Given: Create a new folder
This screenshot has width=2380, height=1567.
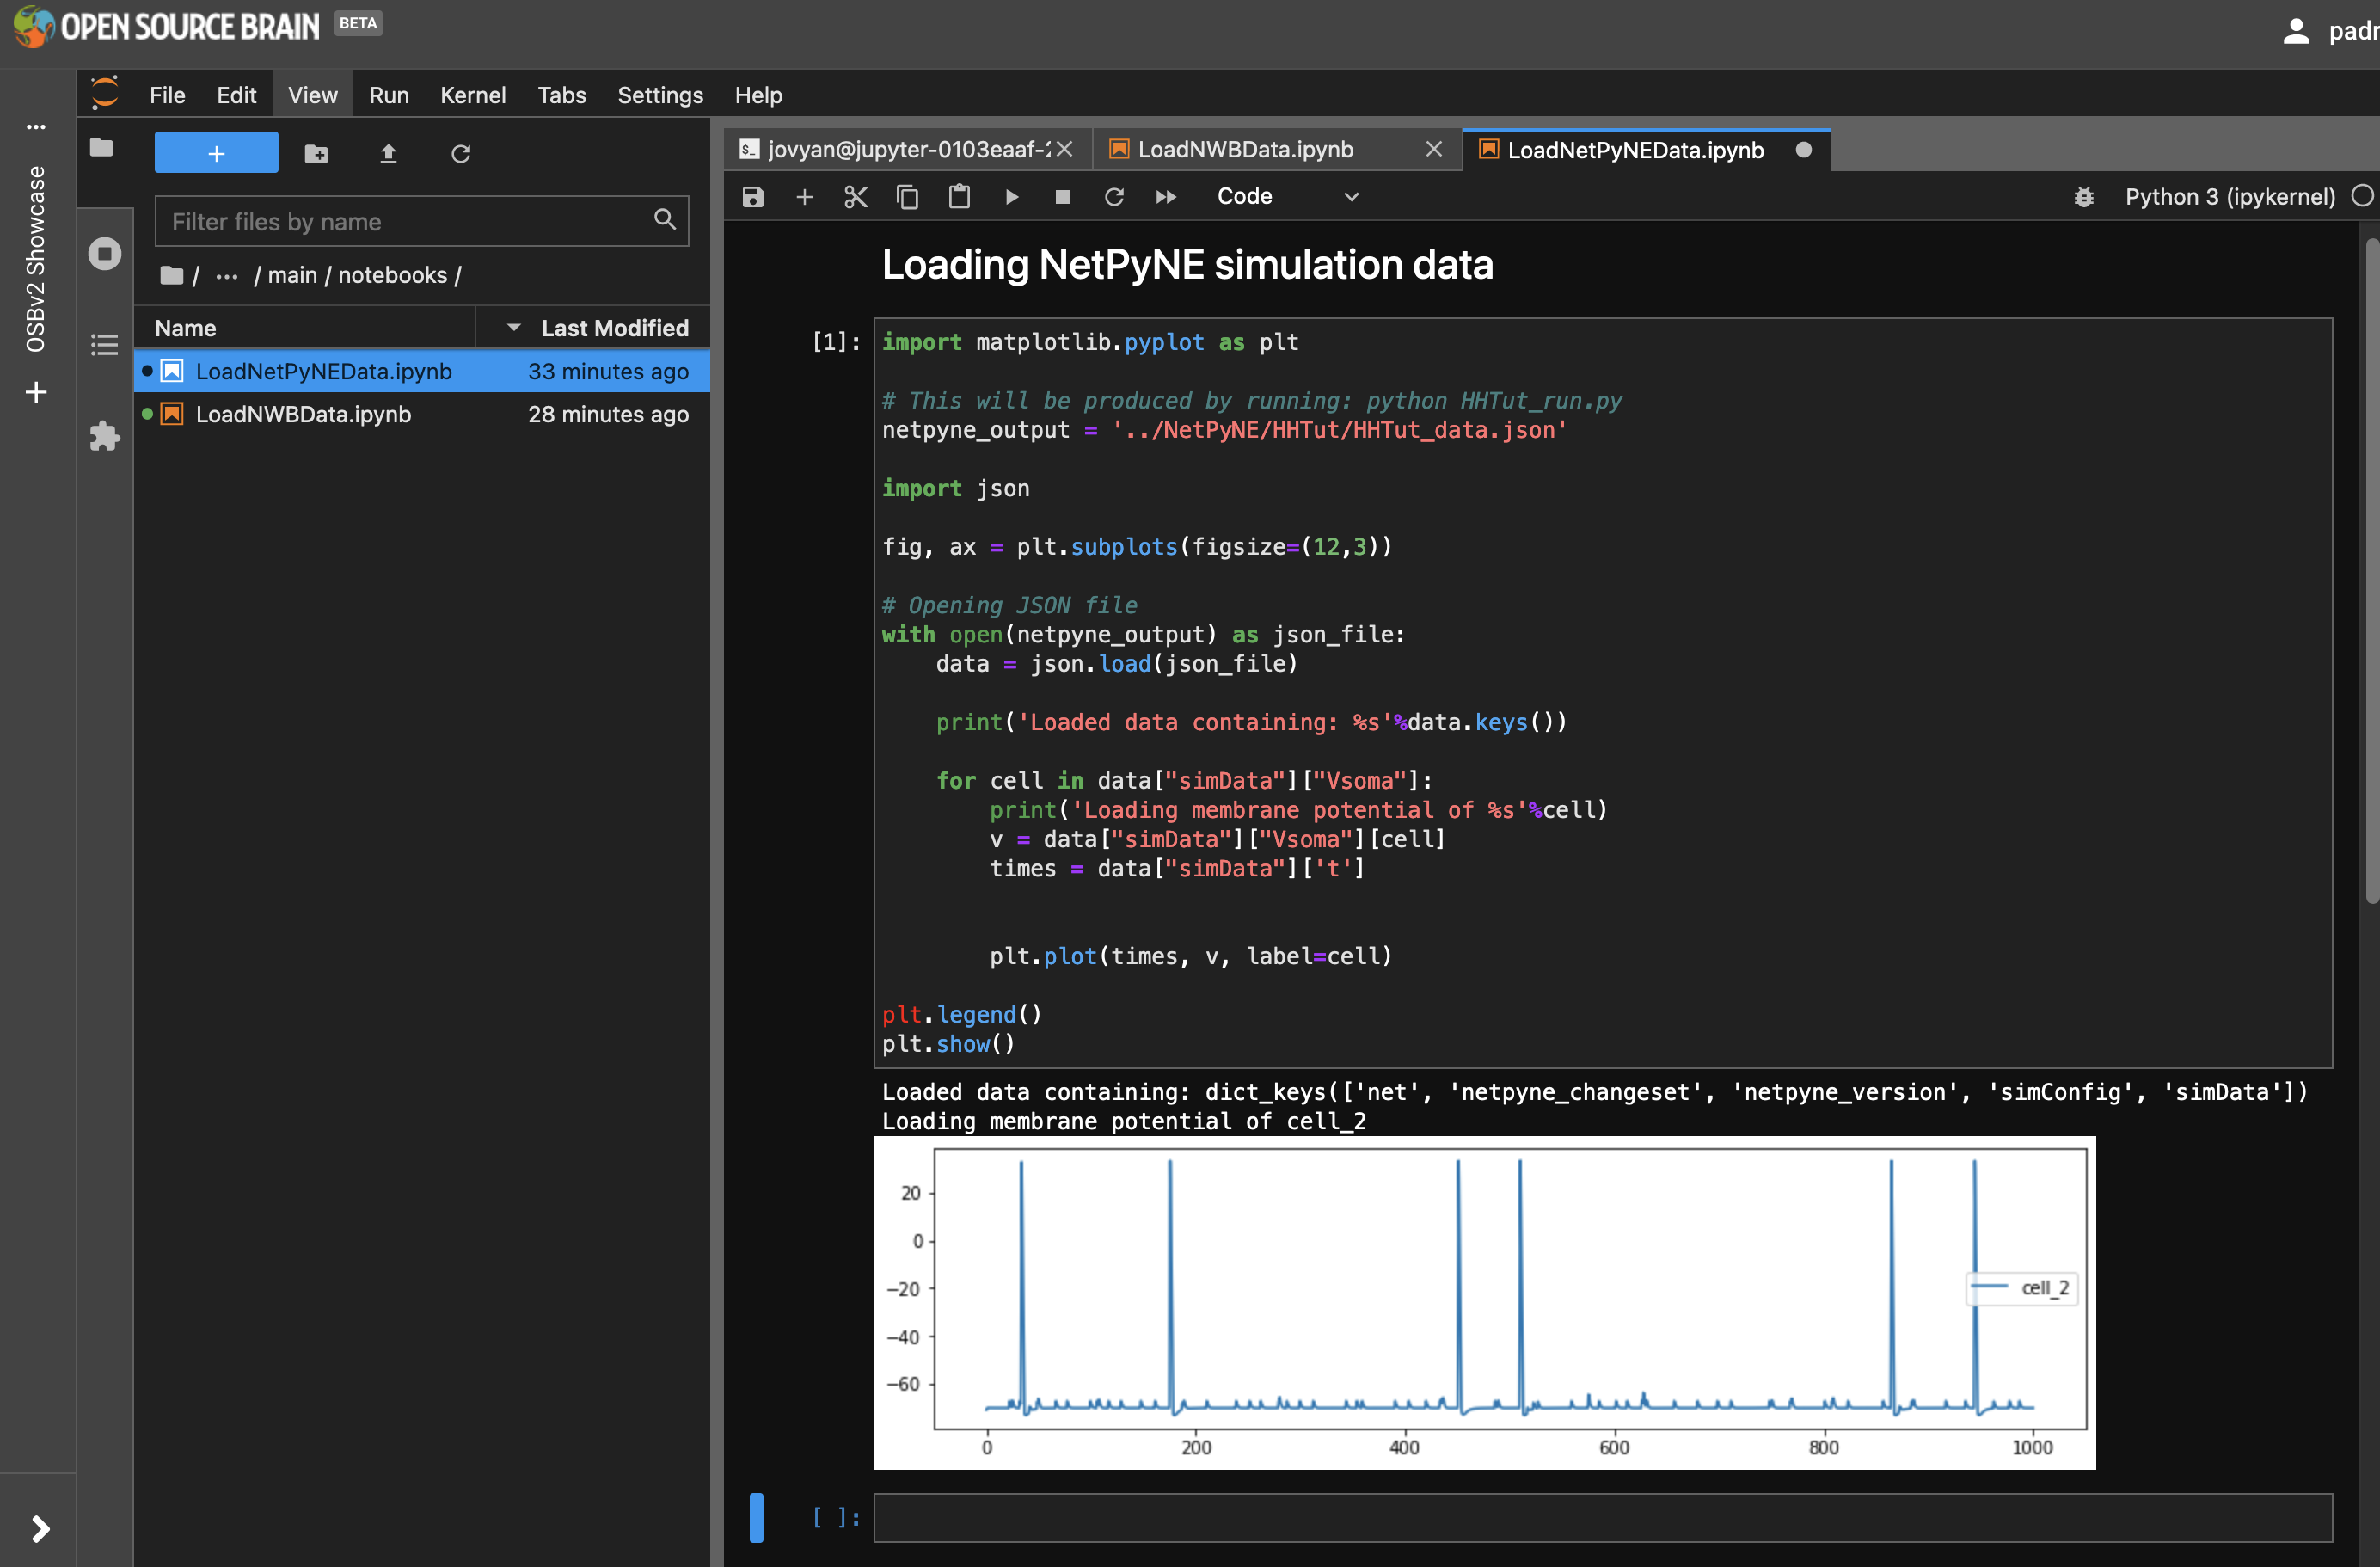Looking at the screenshot, I should (x=316, y=154).
